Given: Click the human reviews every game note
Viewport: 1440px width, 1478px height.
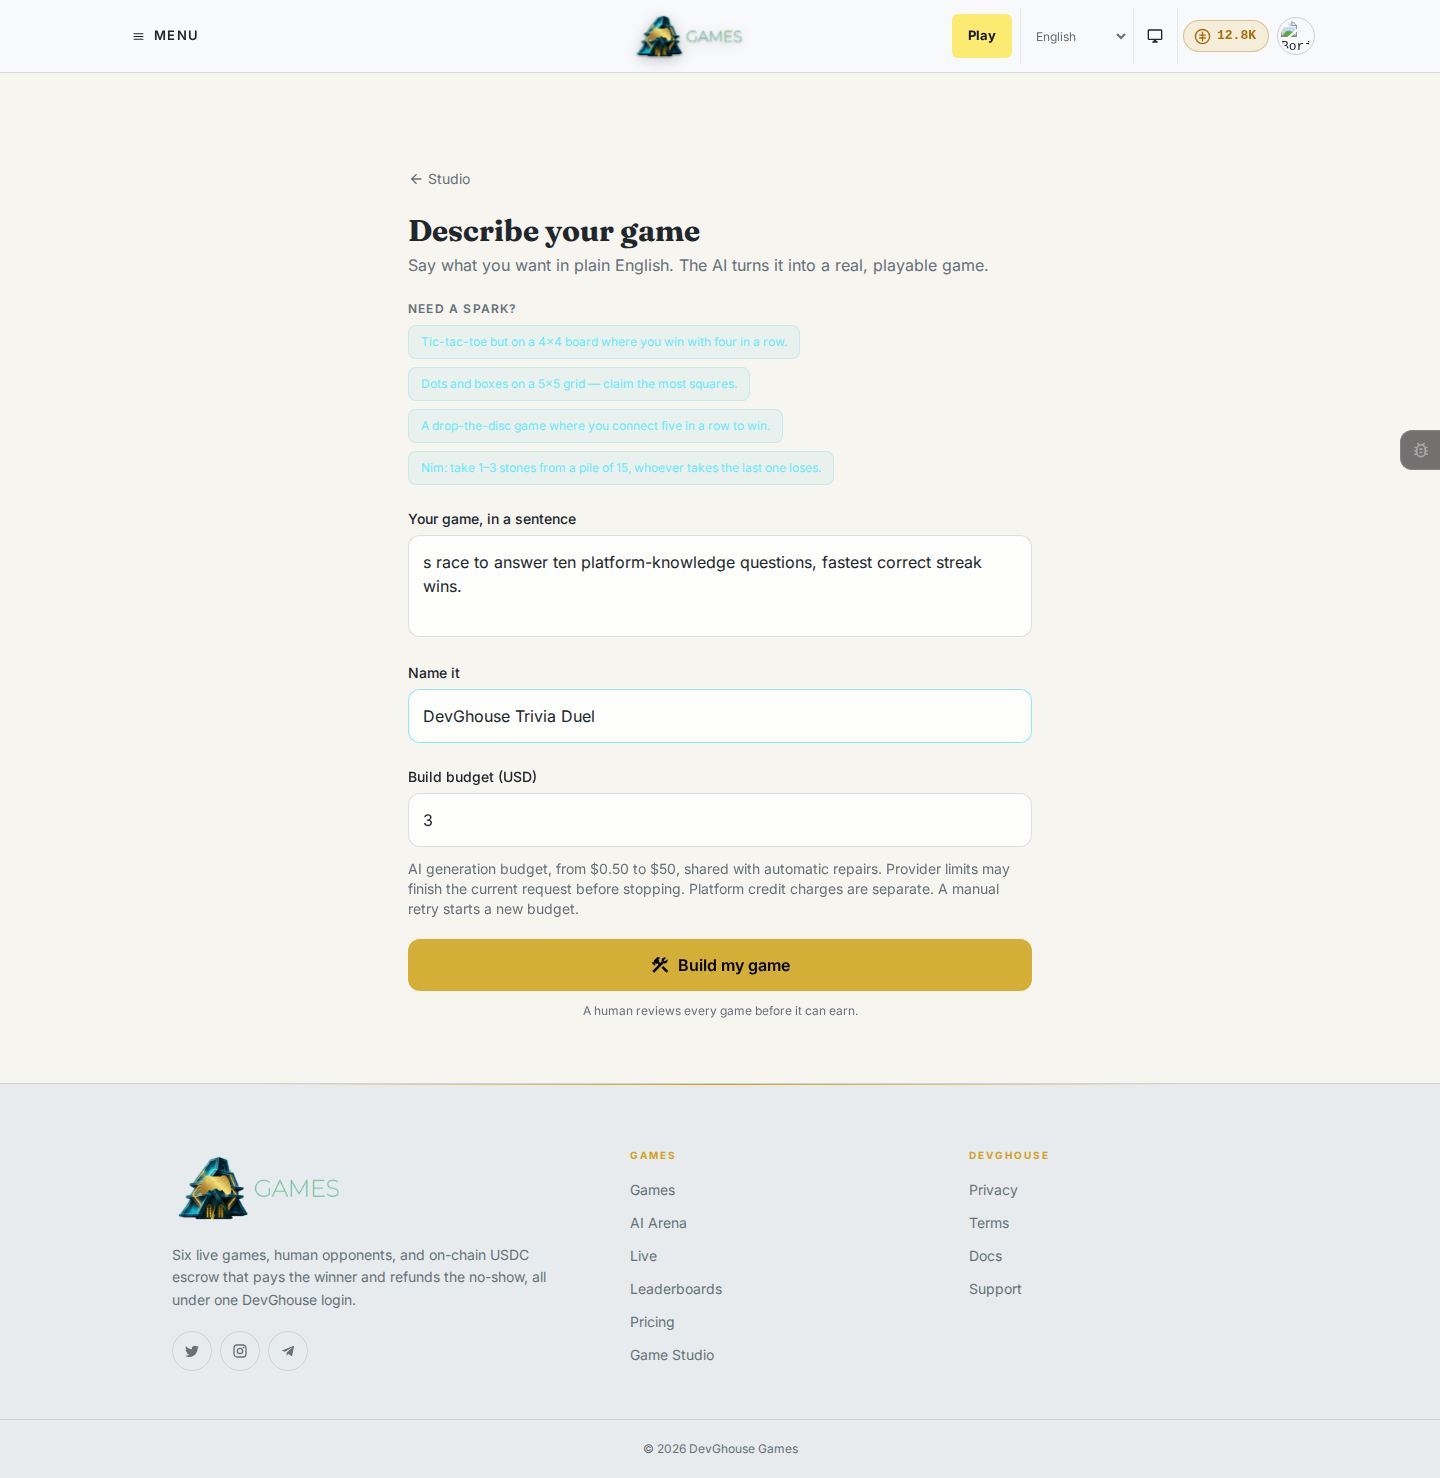Looking at the screenshot, I should (720, 1011).
